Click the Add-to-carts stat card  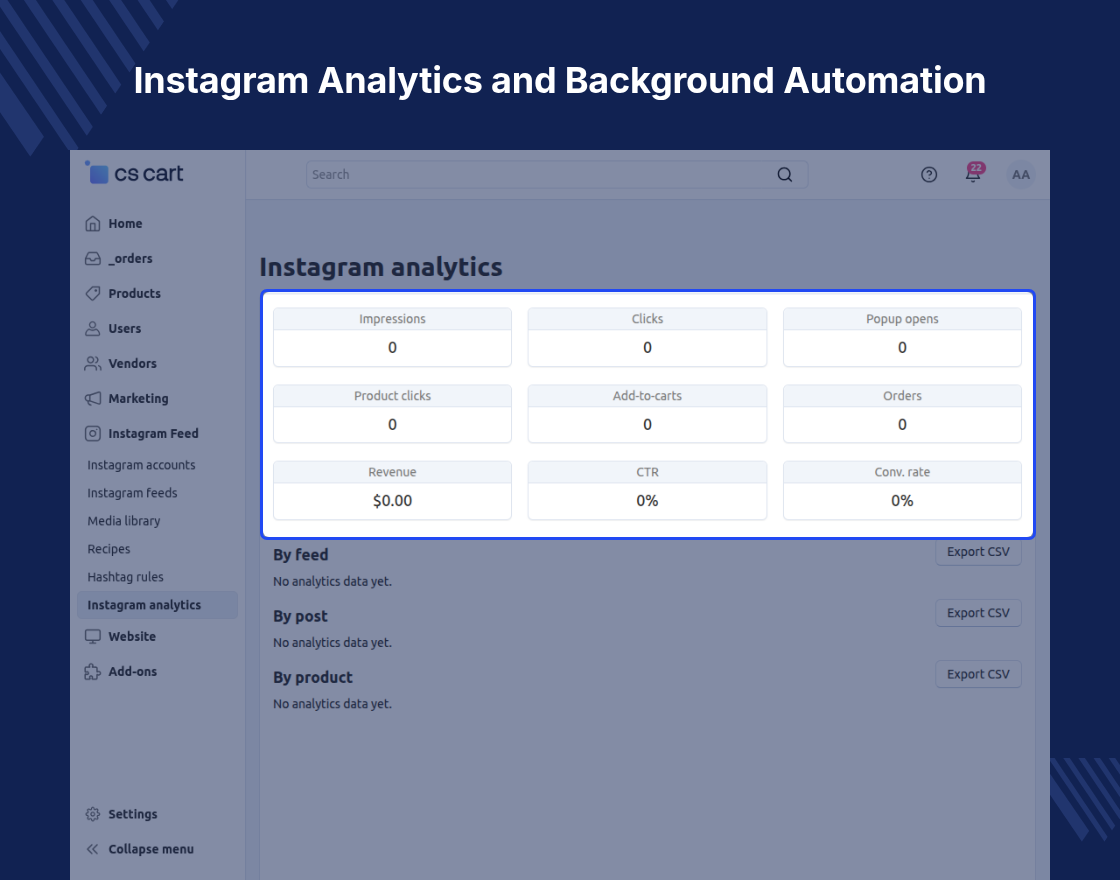(x=647, y=414)
